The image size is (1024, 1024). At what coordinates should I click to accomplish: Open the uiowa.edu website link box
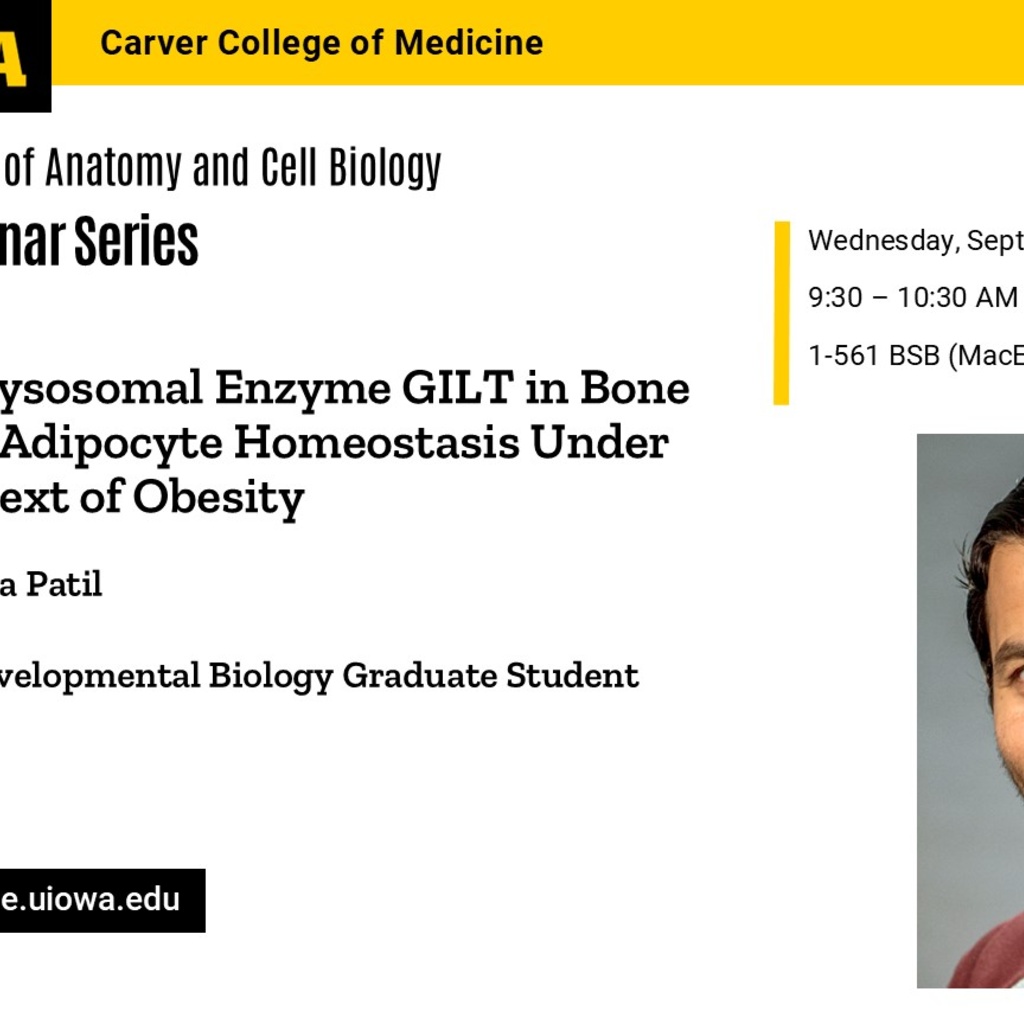pyautogui.click(x=103, y=900)
